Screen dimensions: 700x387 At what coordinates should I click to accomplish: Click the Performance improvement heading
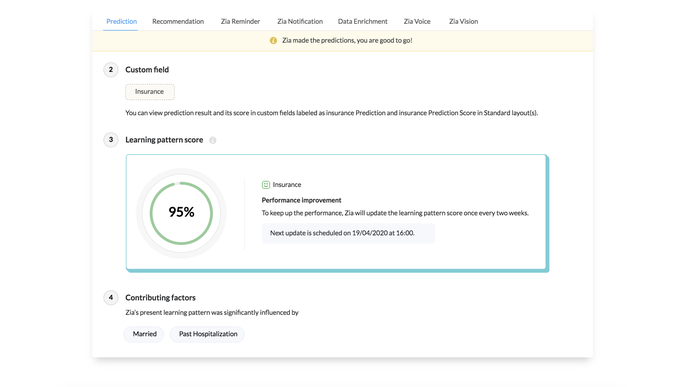301,200
